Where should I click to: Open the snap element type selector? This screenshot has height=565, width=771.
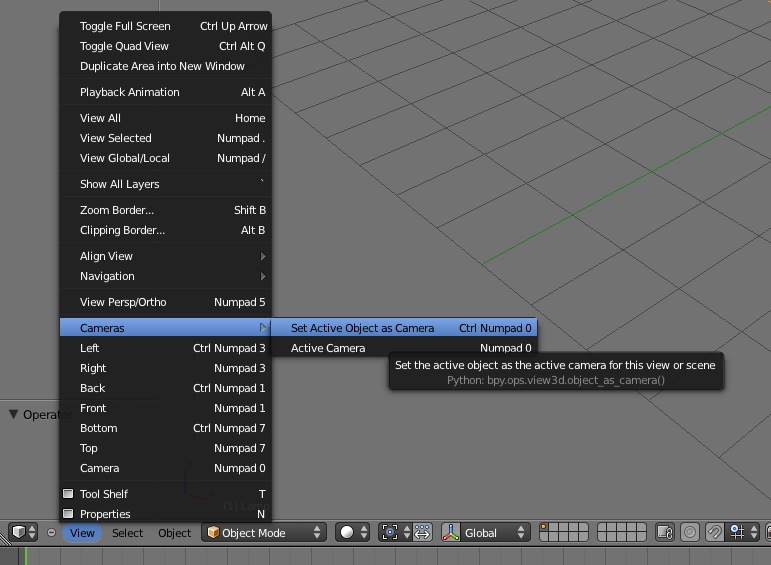[742, 533]
